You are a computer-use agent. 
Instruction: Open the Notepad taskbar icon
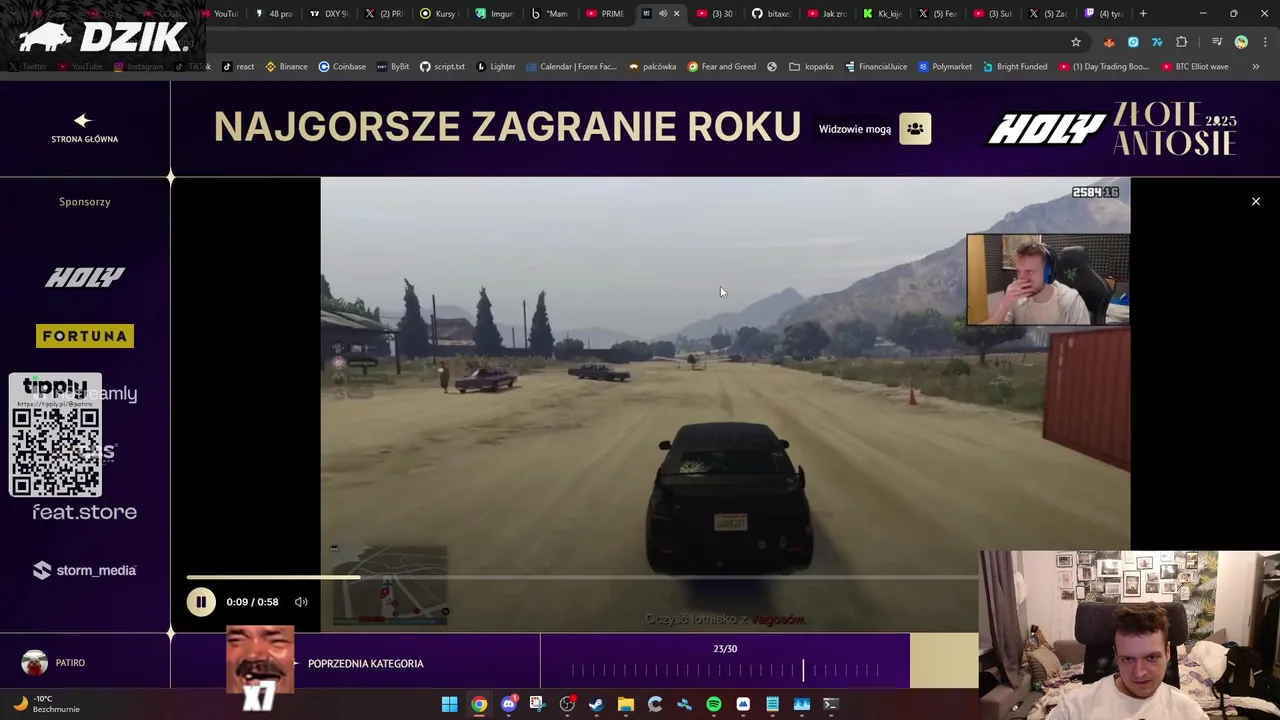click(772, 704)
